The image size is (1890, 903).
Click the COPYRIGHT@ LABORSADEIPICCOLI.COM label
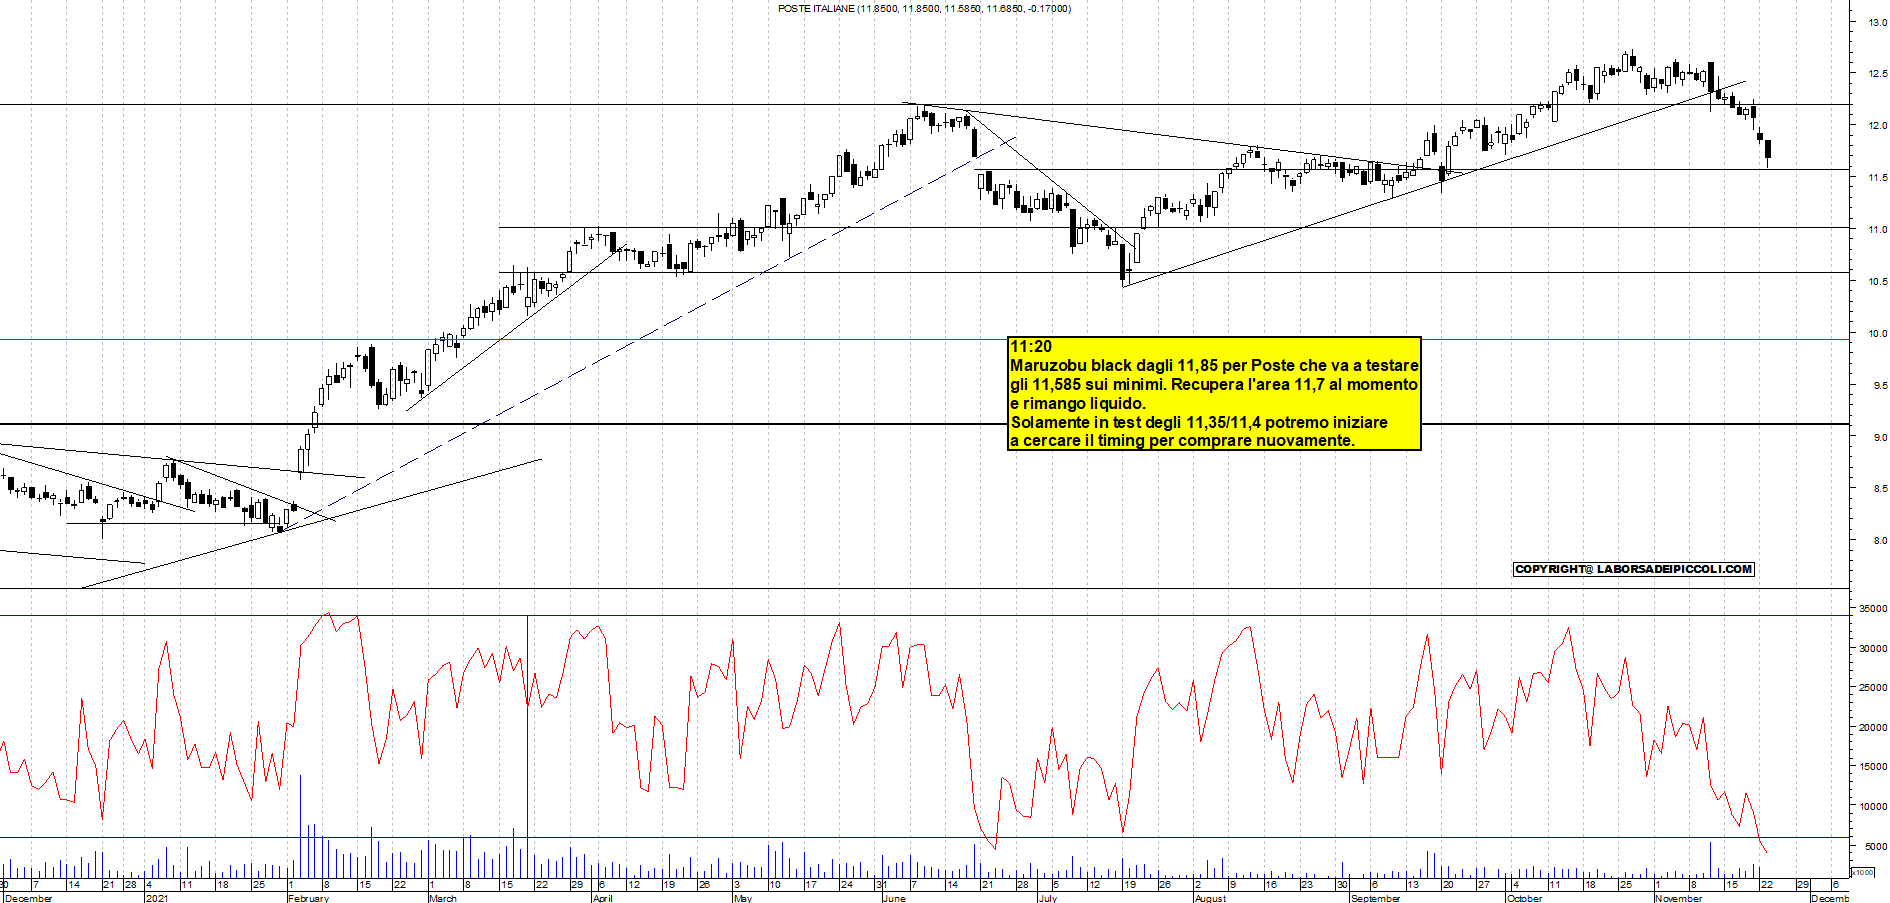point(1634,569)
